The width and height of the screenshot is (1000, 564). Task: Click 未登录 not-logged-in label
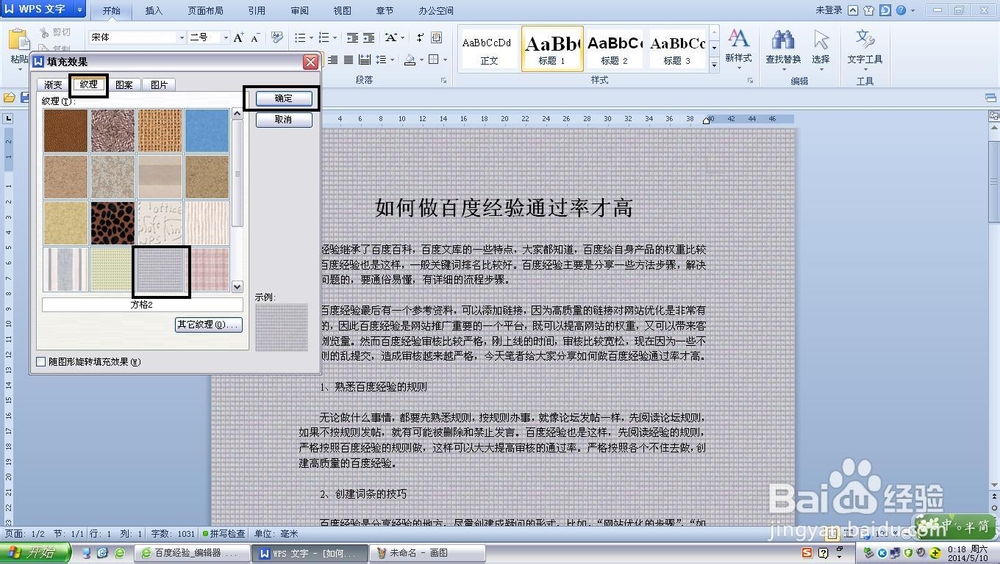coord(829,10)
